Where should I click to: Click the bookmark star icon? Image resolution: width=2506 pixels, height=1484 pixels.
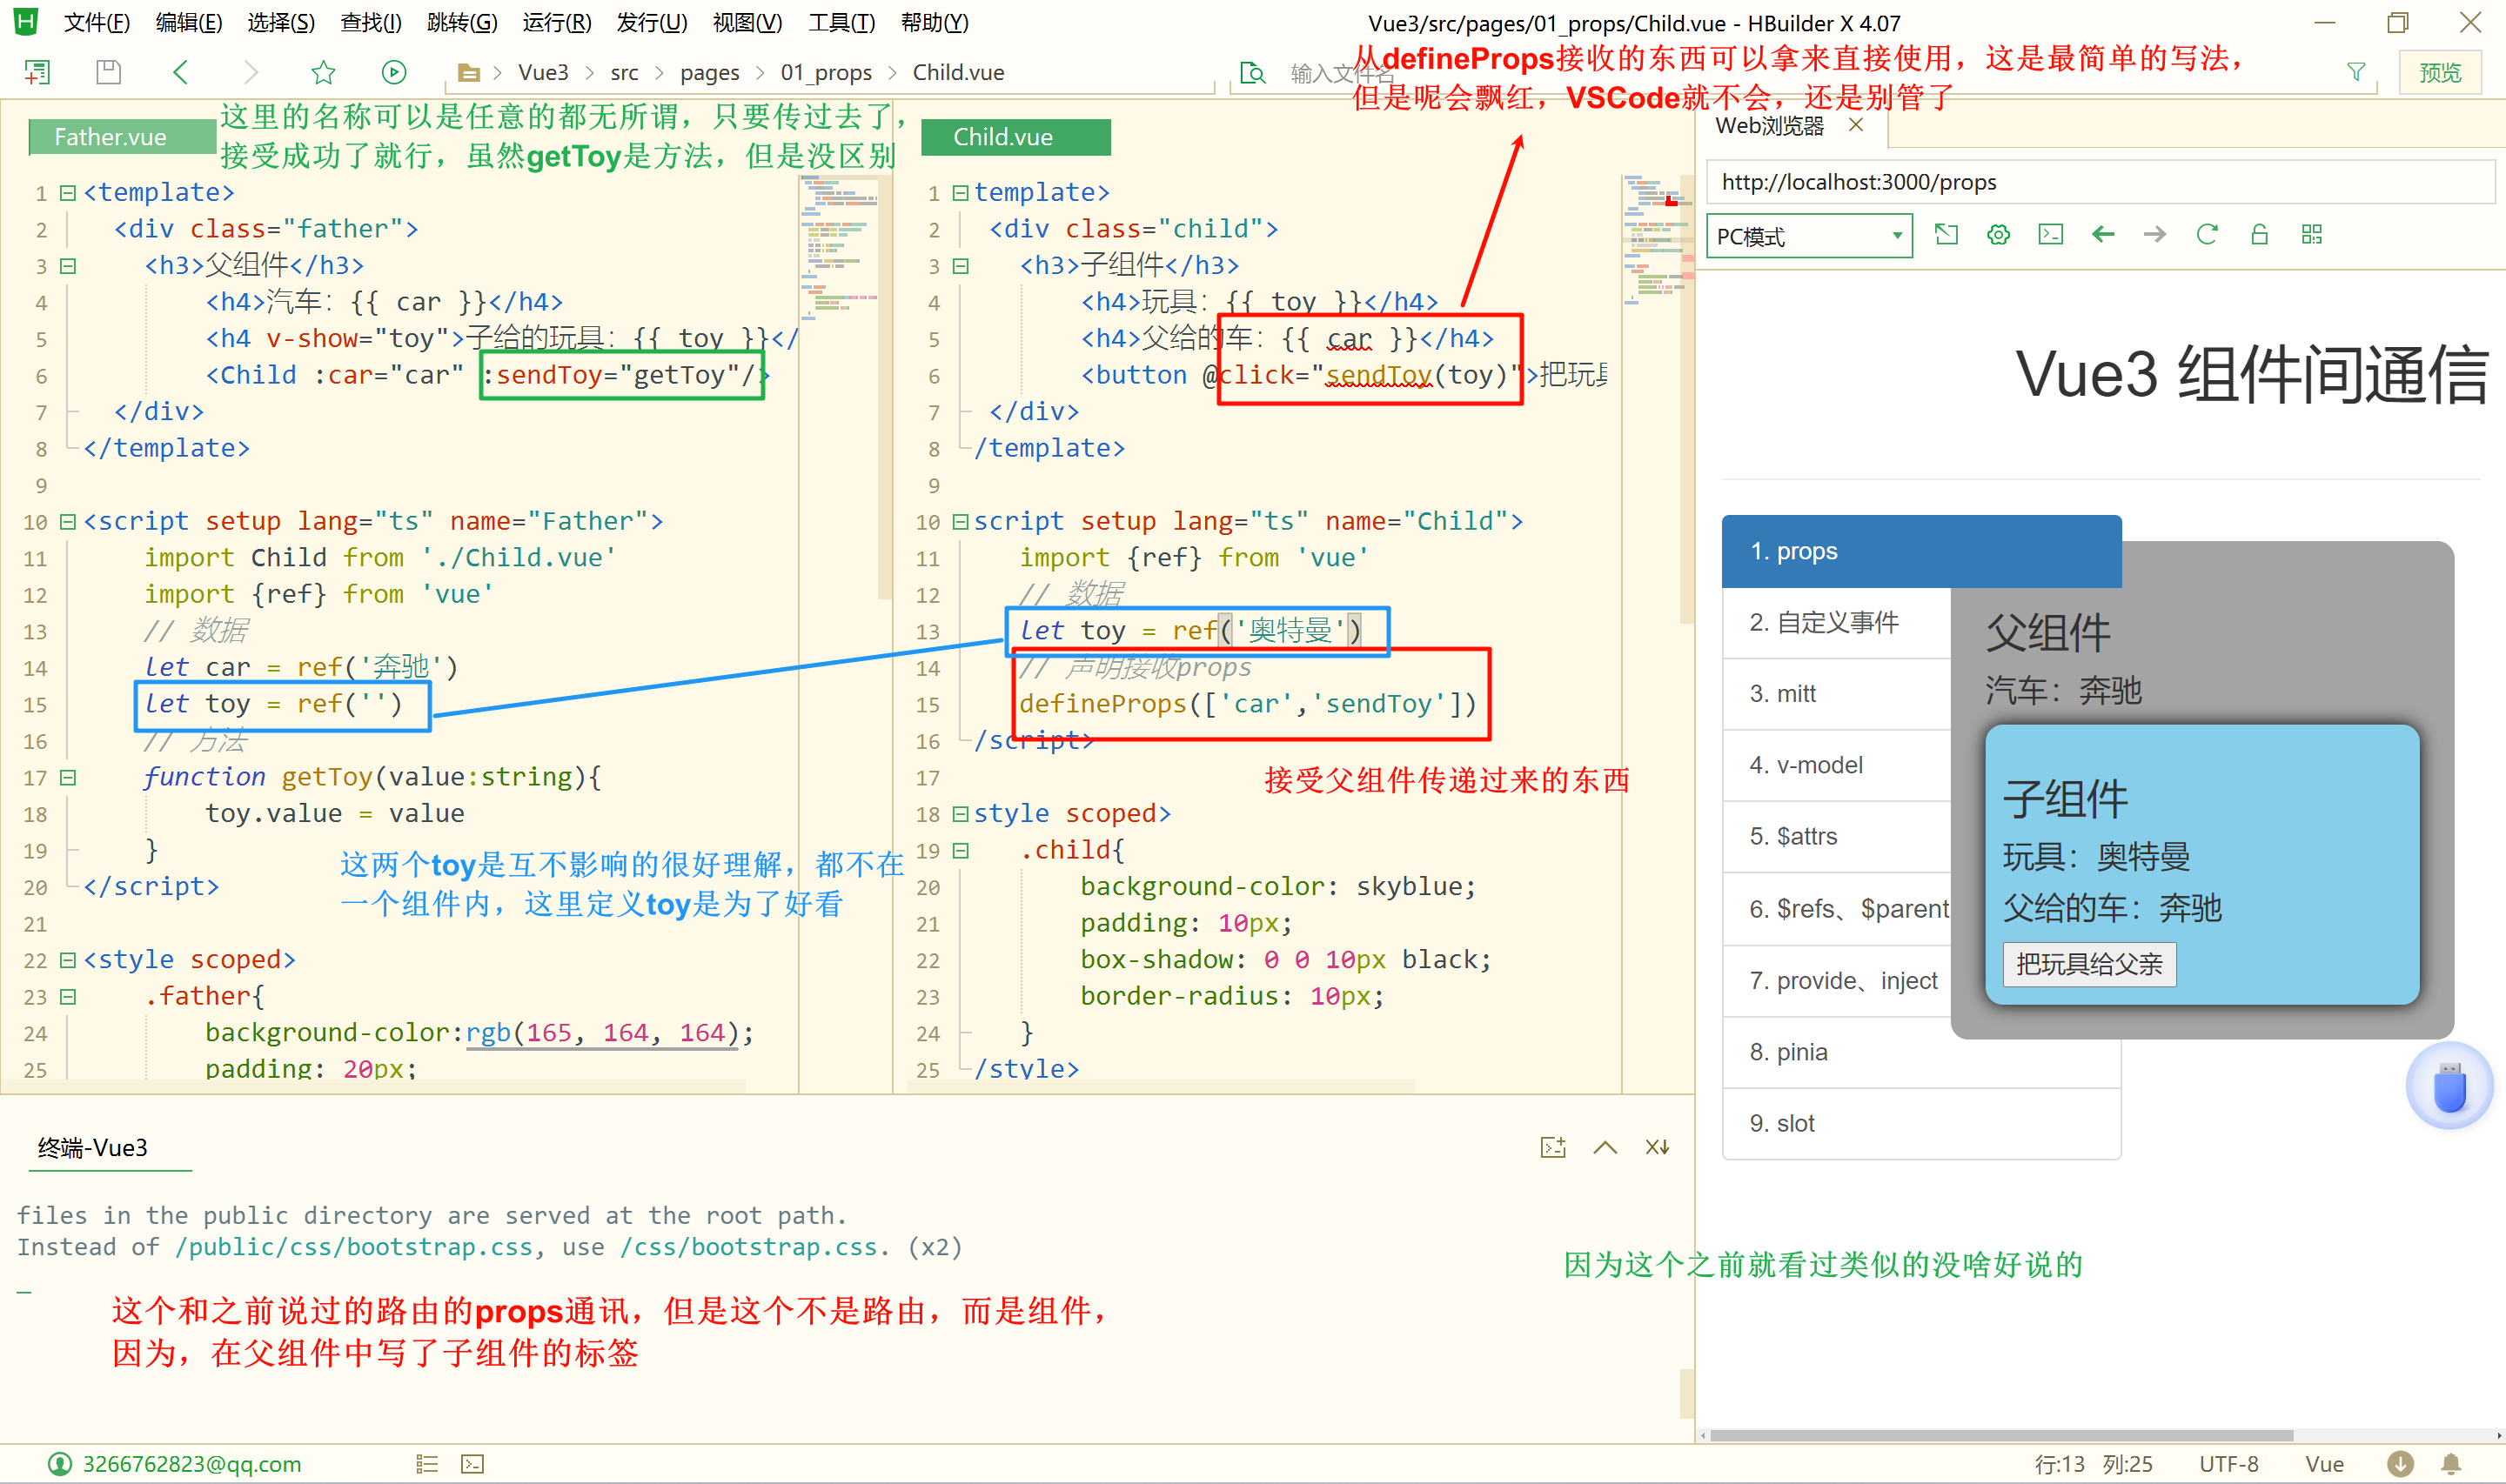click(x=323, y=72)
